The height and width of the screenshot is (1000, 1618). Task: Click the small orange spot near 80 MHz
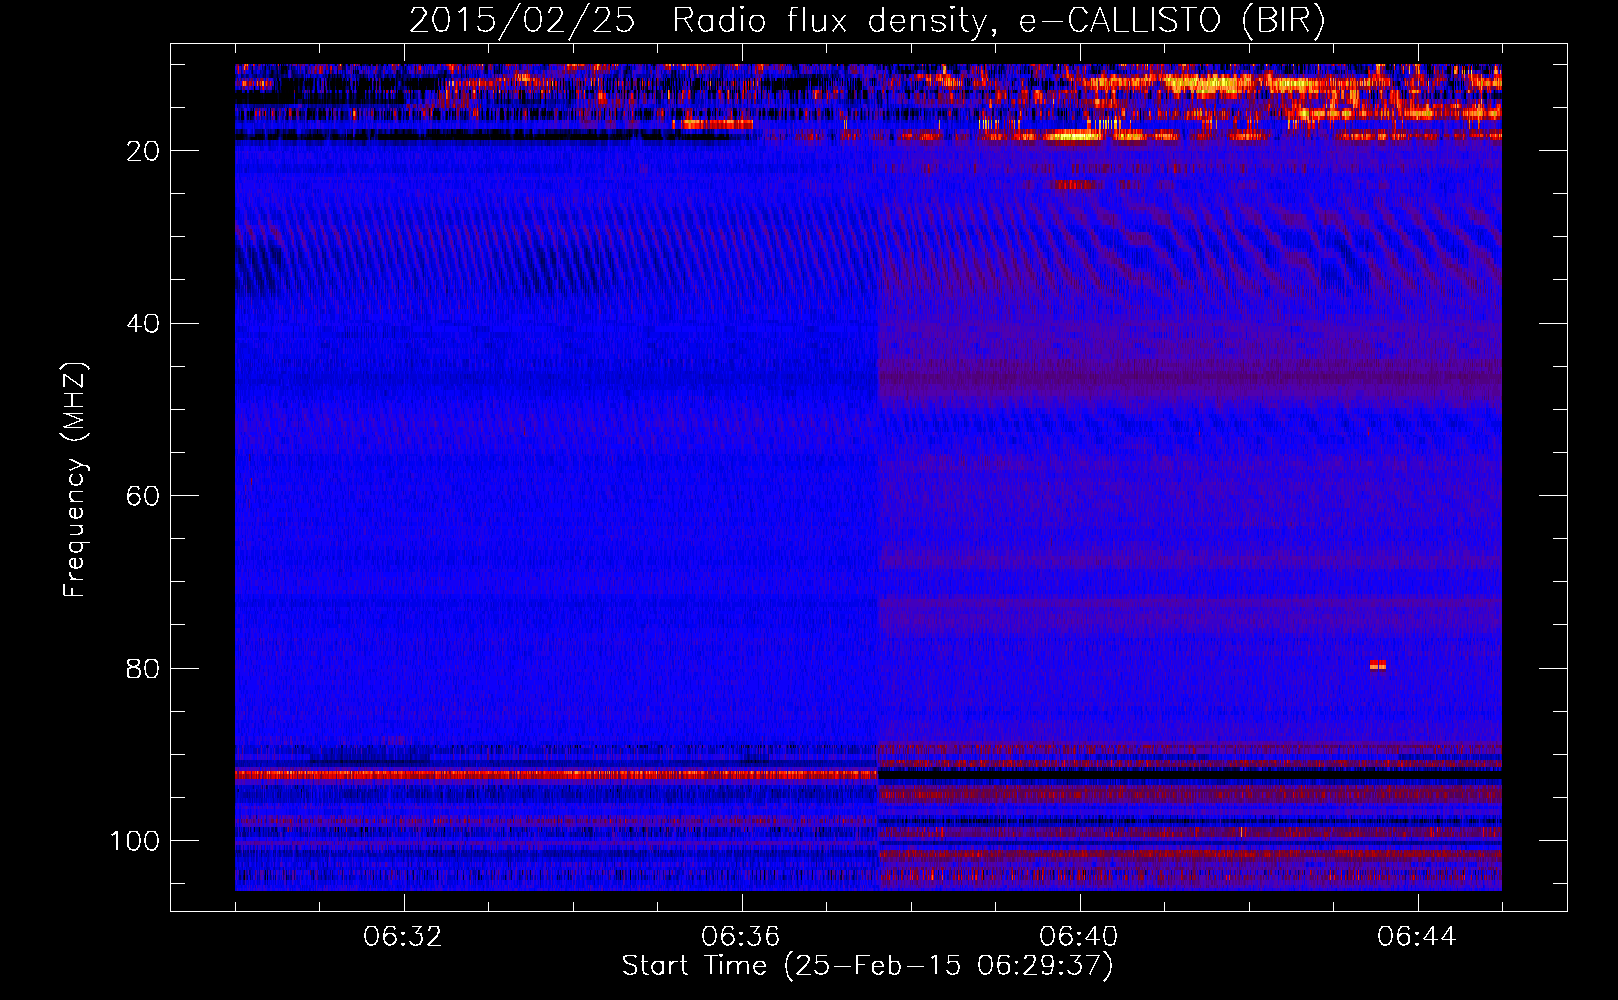tap(1378, 665)
